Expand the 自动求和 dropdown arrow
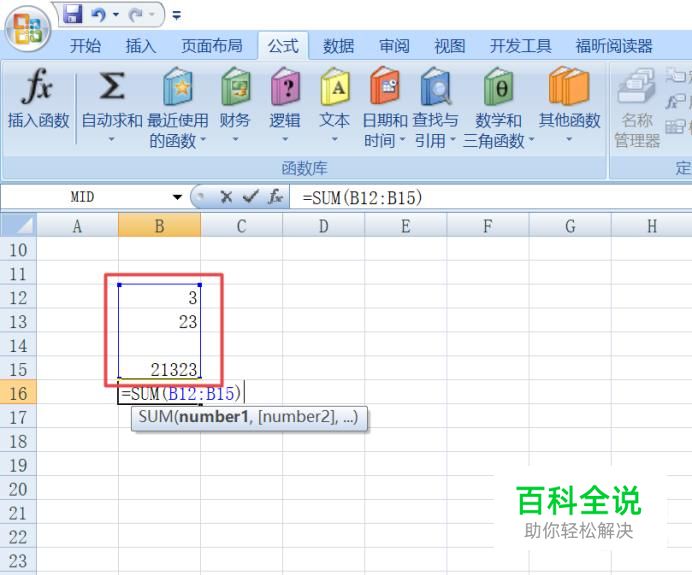 (111, 140)
